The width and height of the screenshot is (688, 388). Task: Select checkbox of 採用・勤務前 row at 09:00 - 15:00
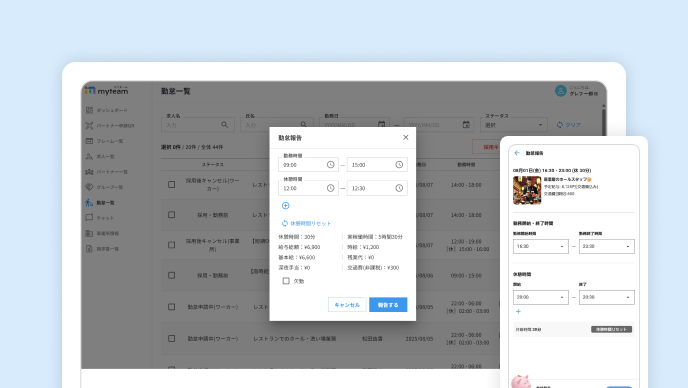pyautogui.click(x=172, y=275)
